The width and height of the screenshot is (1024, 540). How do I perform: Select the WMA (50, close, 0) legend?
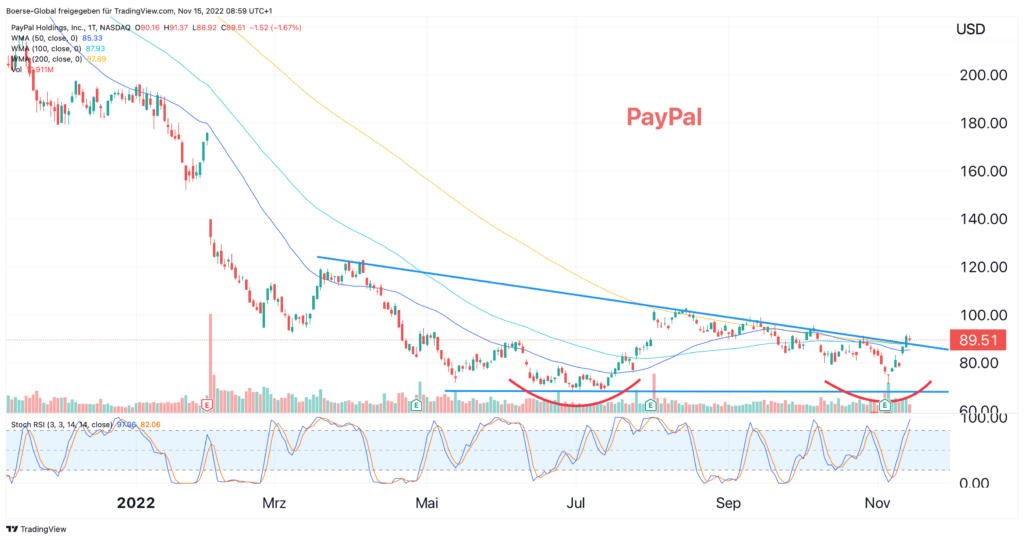coord(46,39)
